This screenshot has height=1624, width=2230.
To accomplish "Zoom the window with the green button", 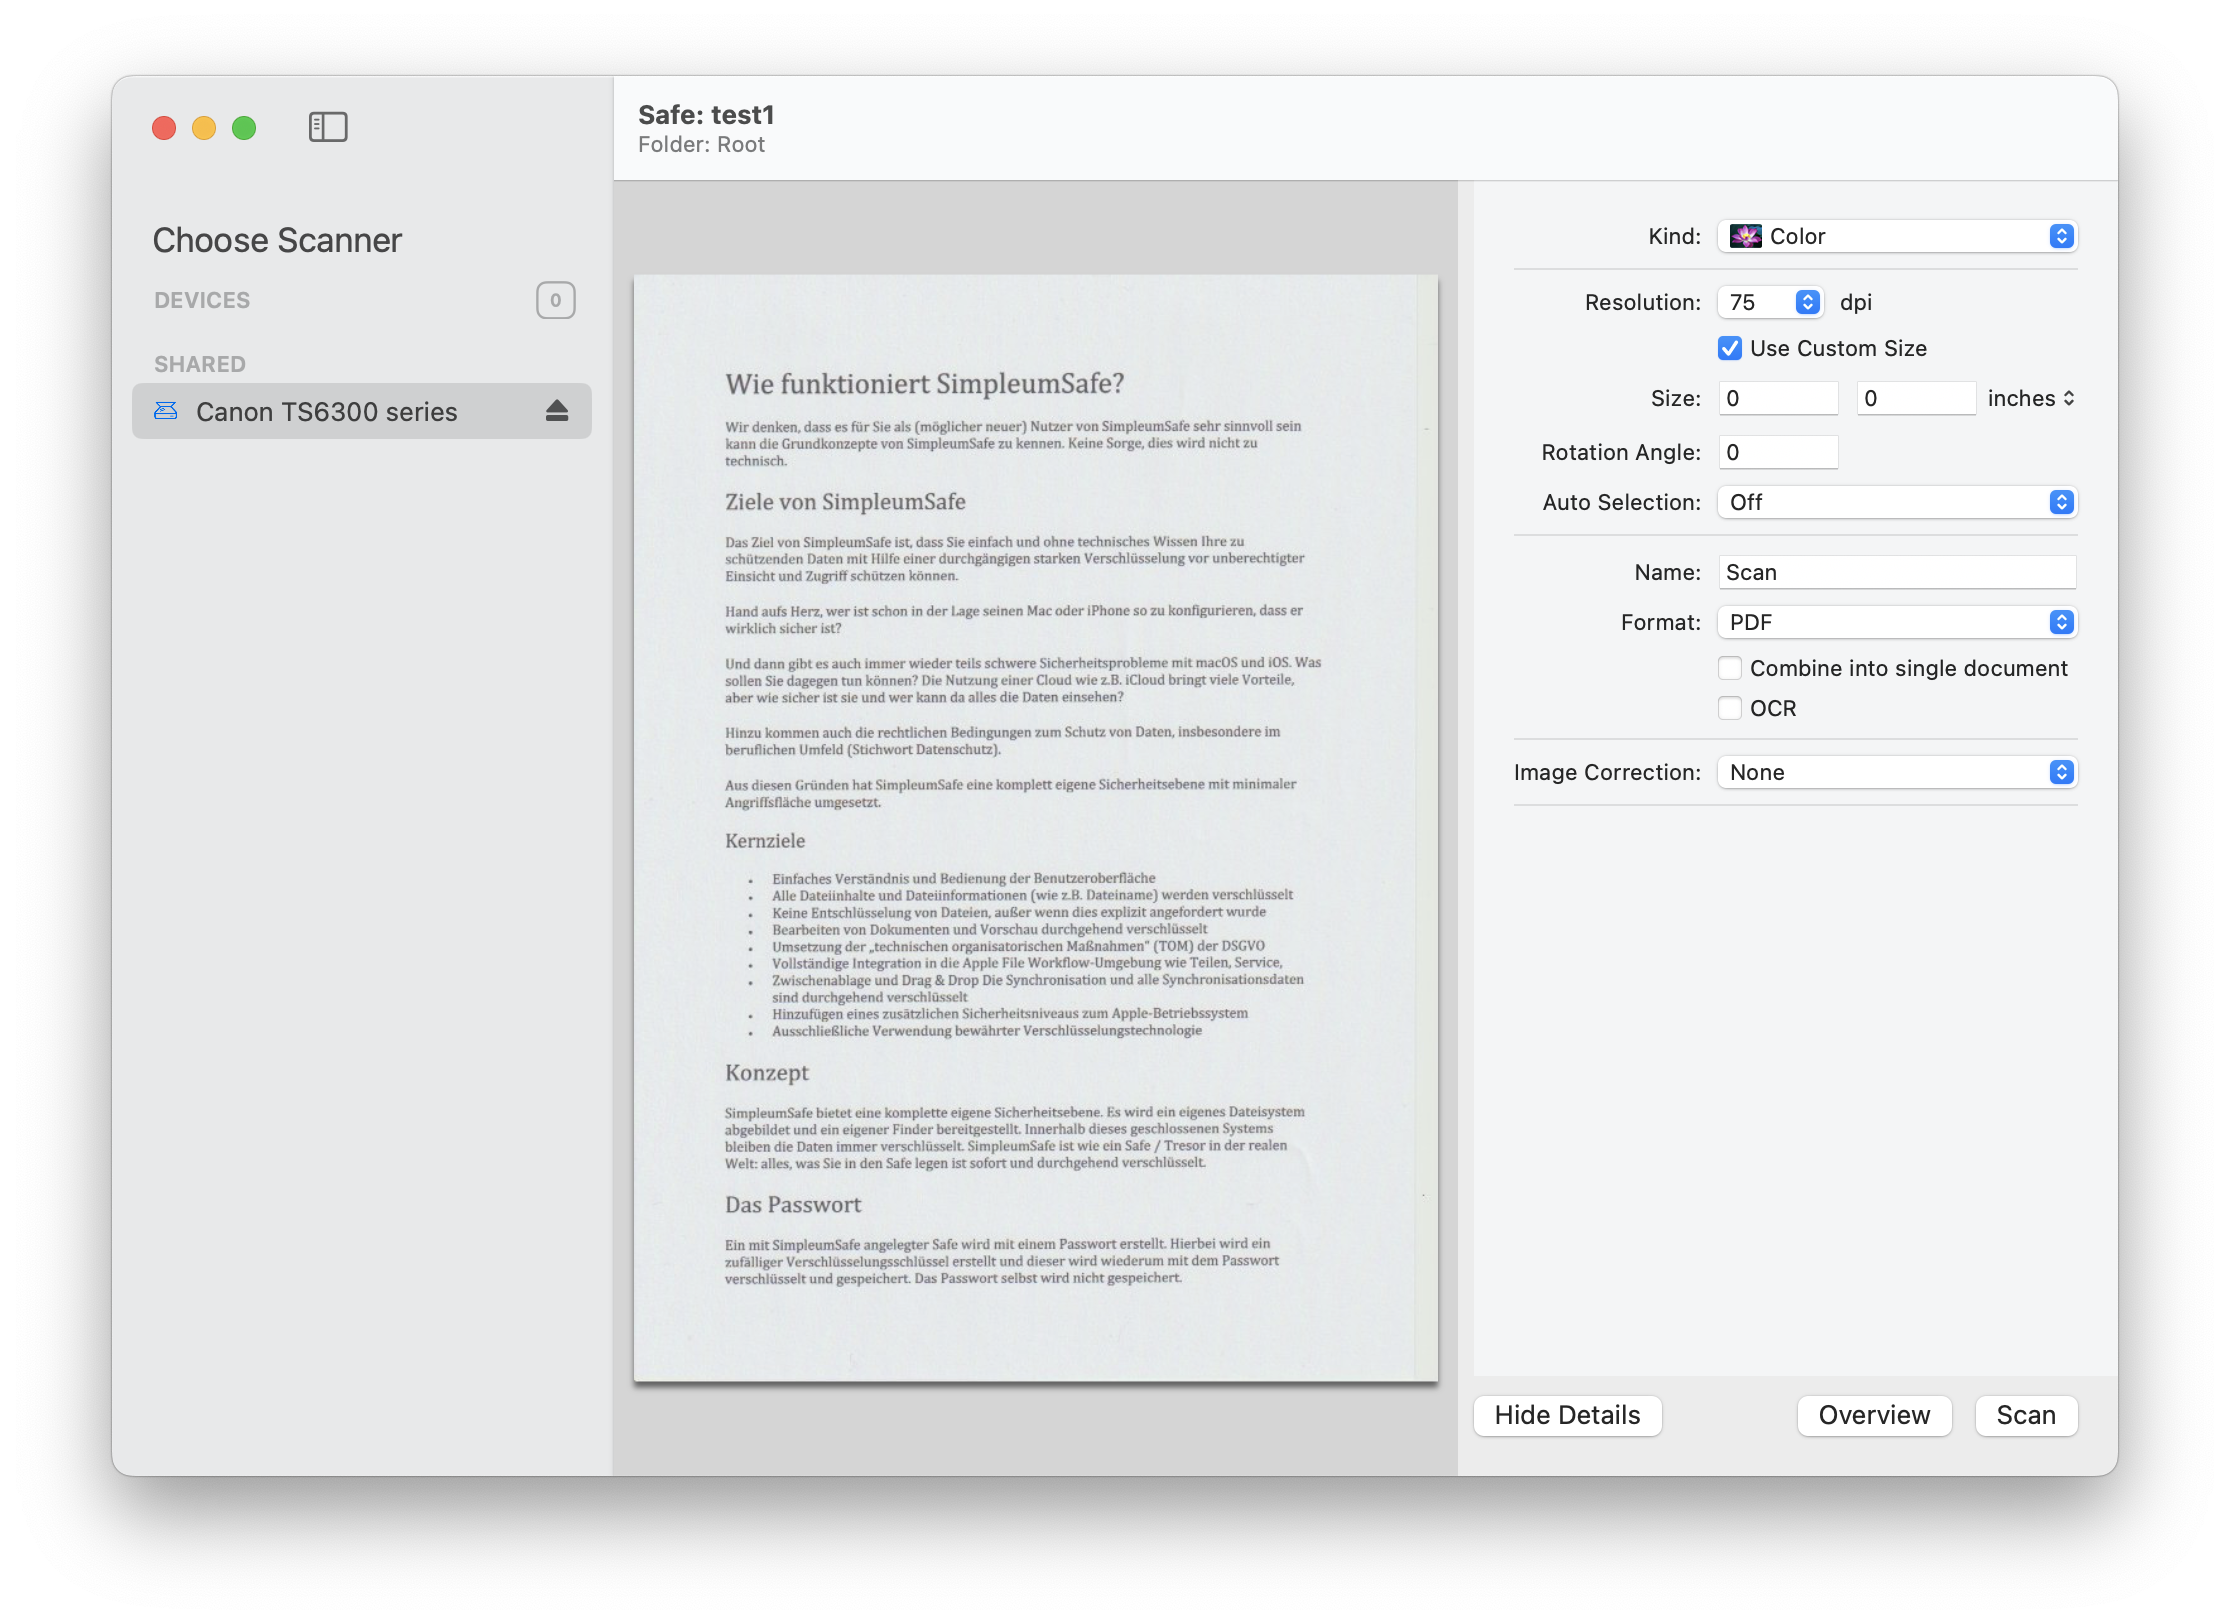I will 244,128.
